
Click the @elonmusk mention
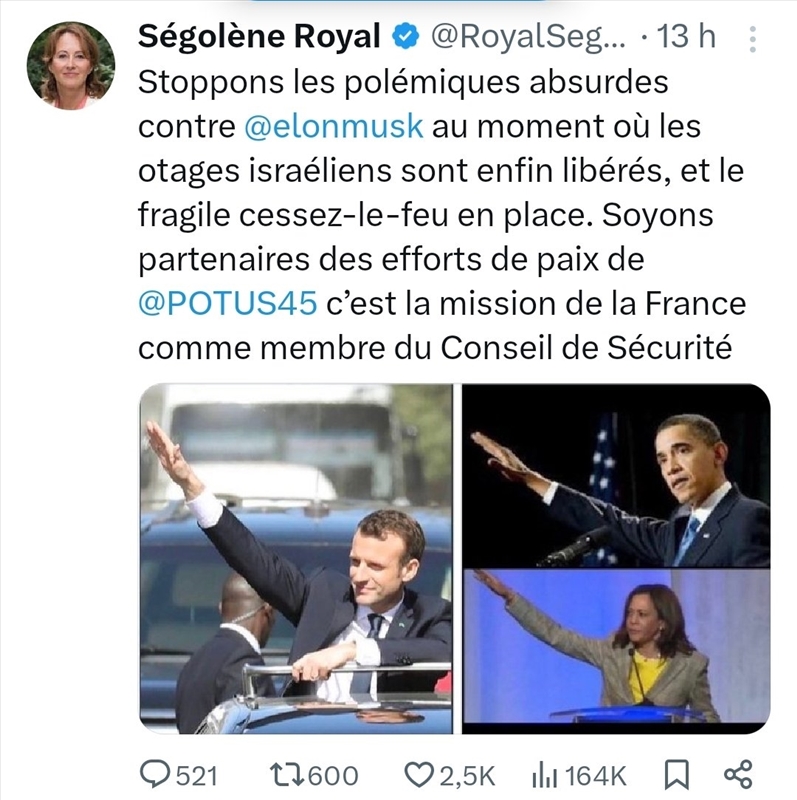pyautogui.click(x=334, y=127)
